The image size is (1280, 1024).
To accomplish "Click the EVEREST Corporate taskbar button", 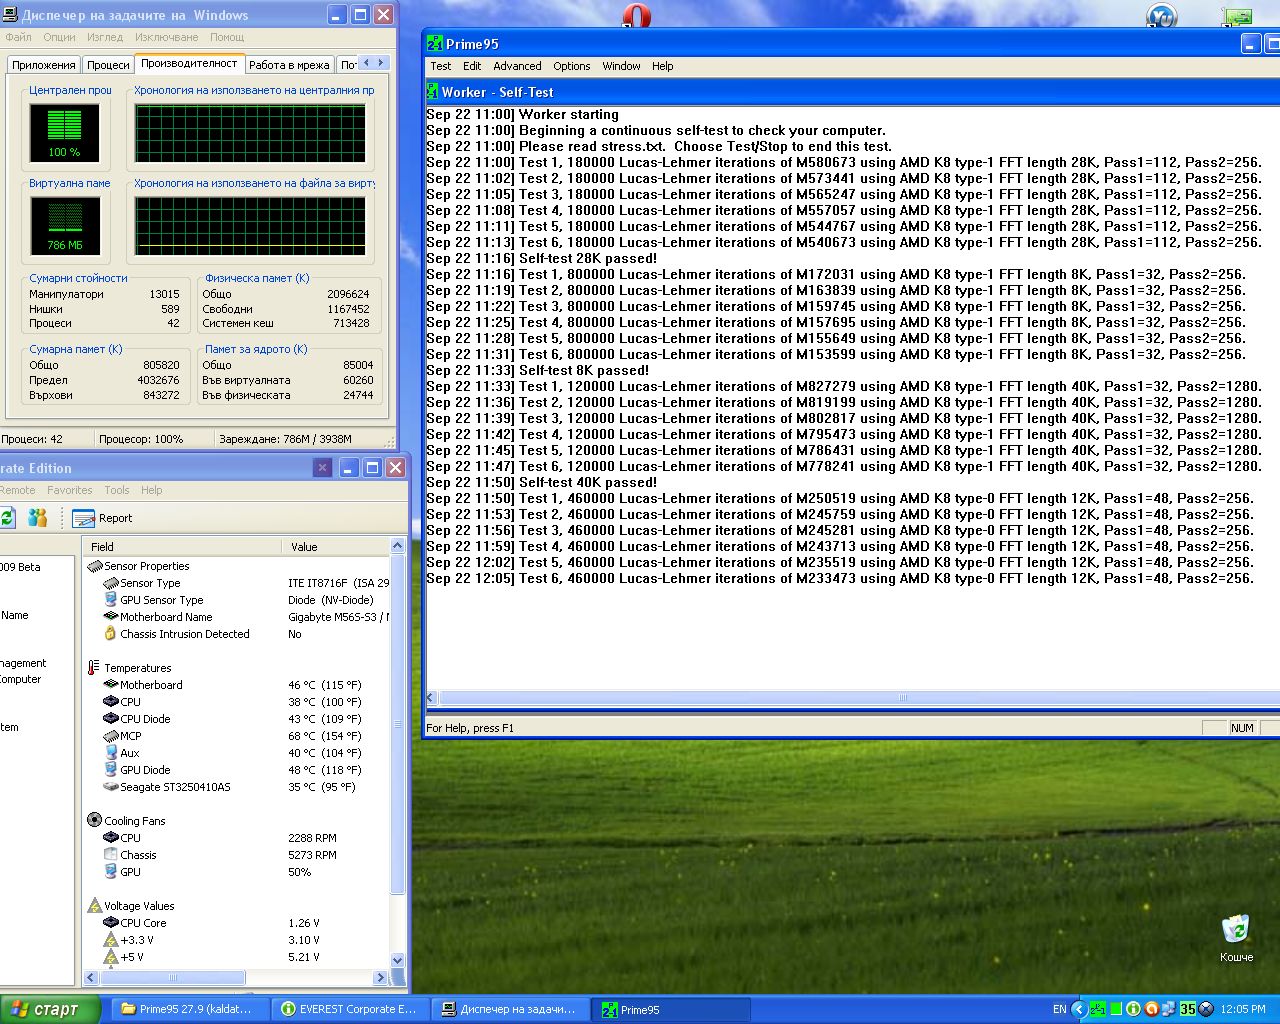I will point(350,1009).
